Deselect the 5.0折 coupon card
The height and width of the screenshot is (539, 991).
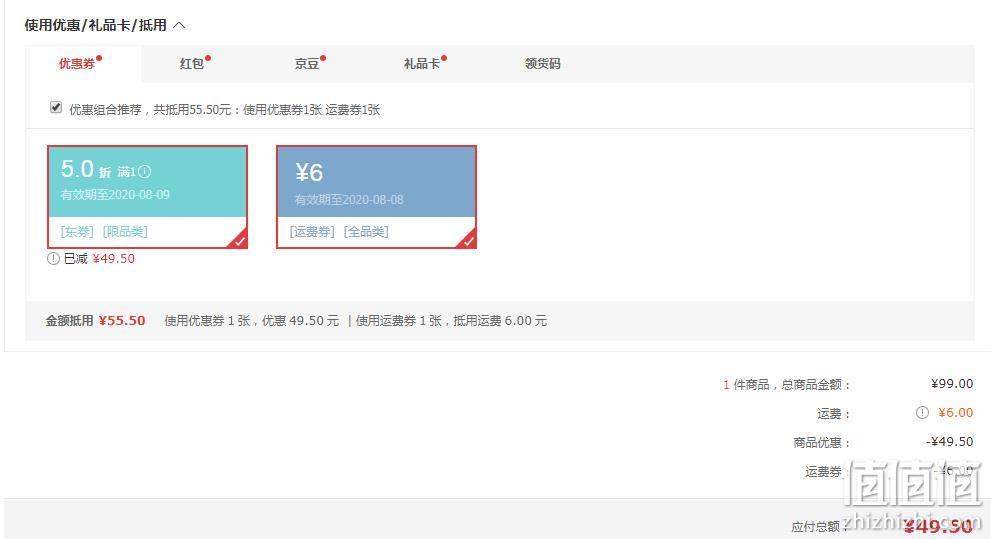click(147, 197)
